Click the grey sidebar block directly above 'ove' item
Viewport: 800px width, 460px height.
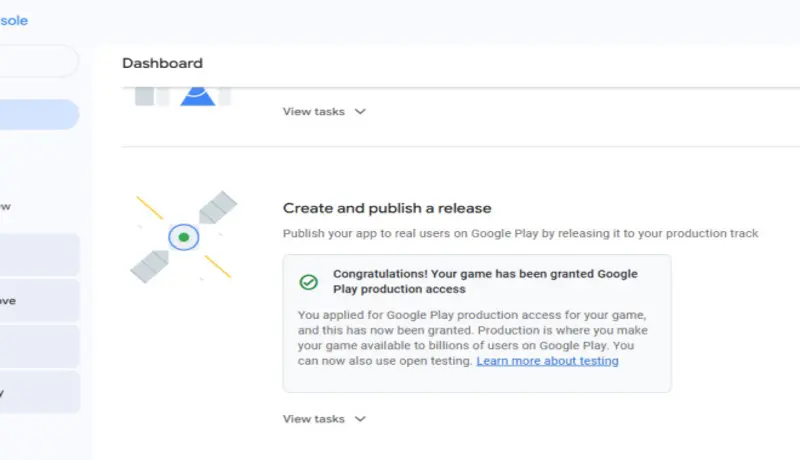tap(38, 255)
